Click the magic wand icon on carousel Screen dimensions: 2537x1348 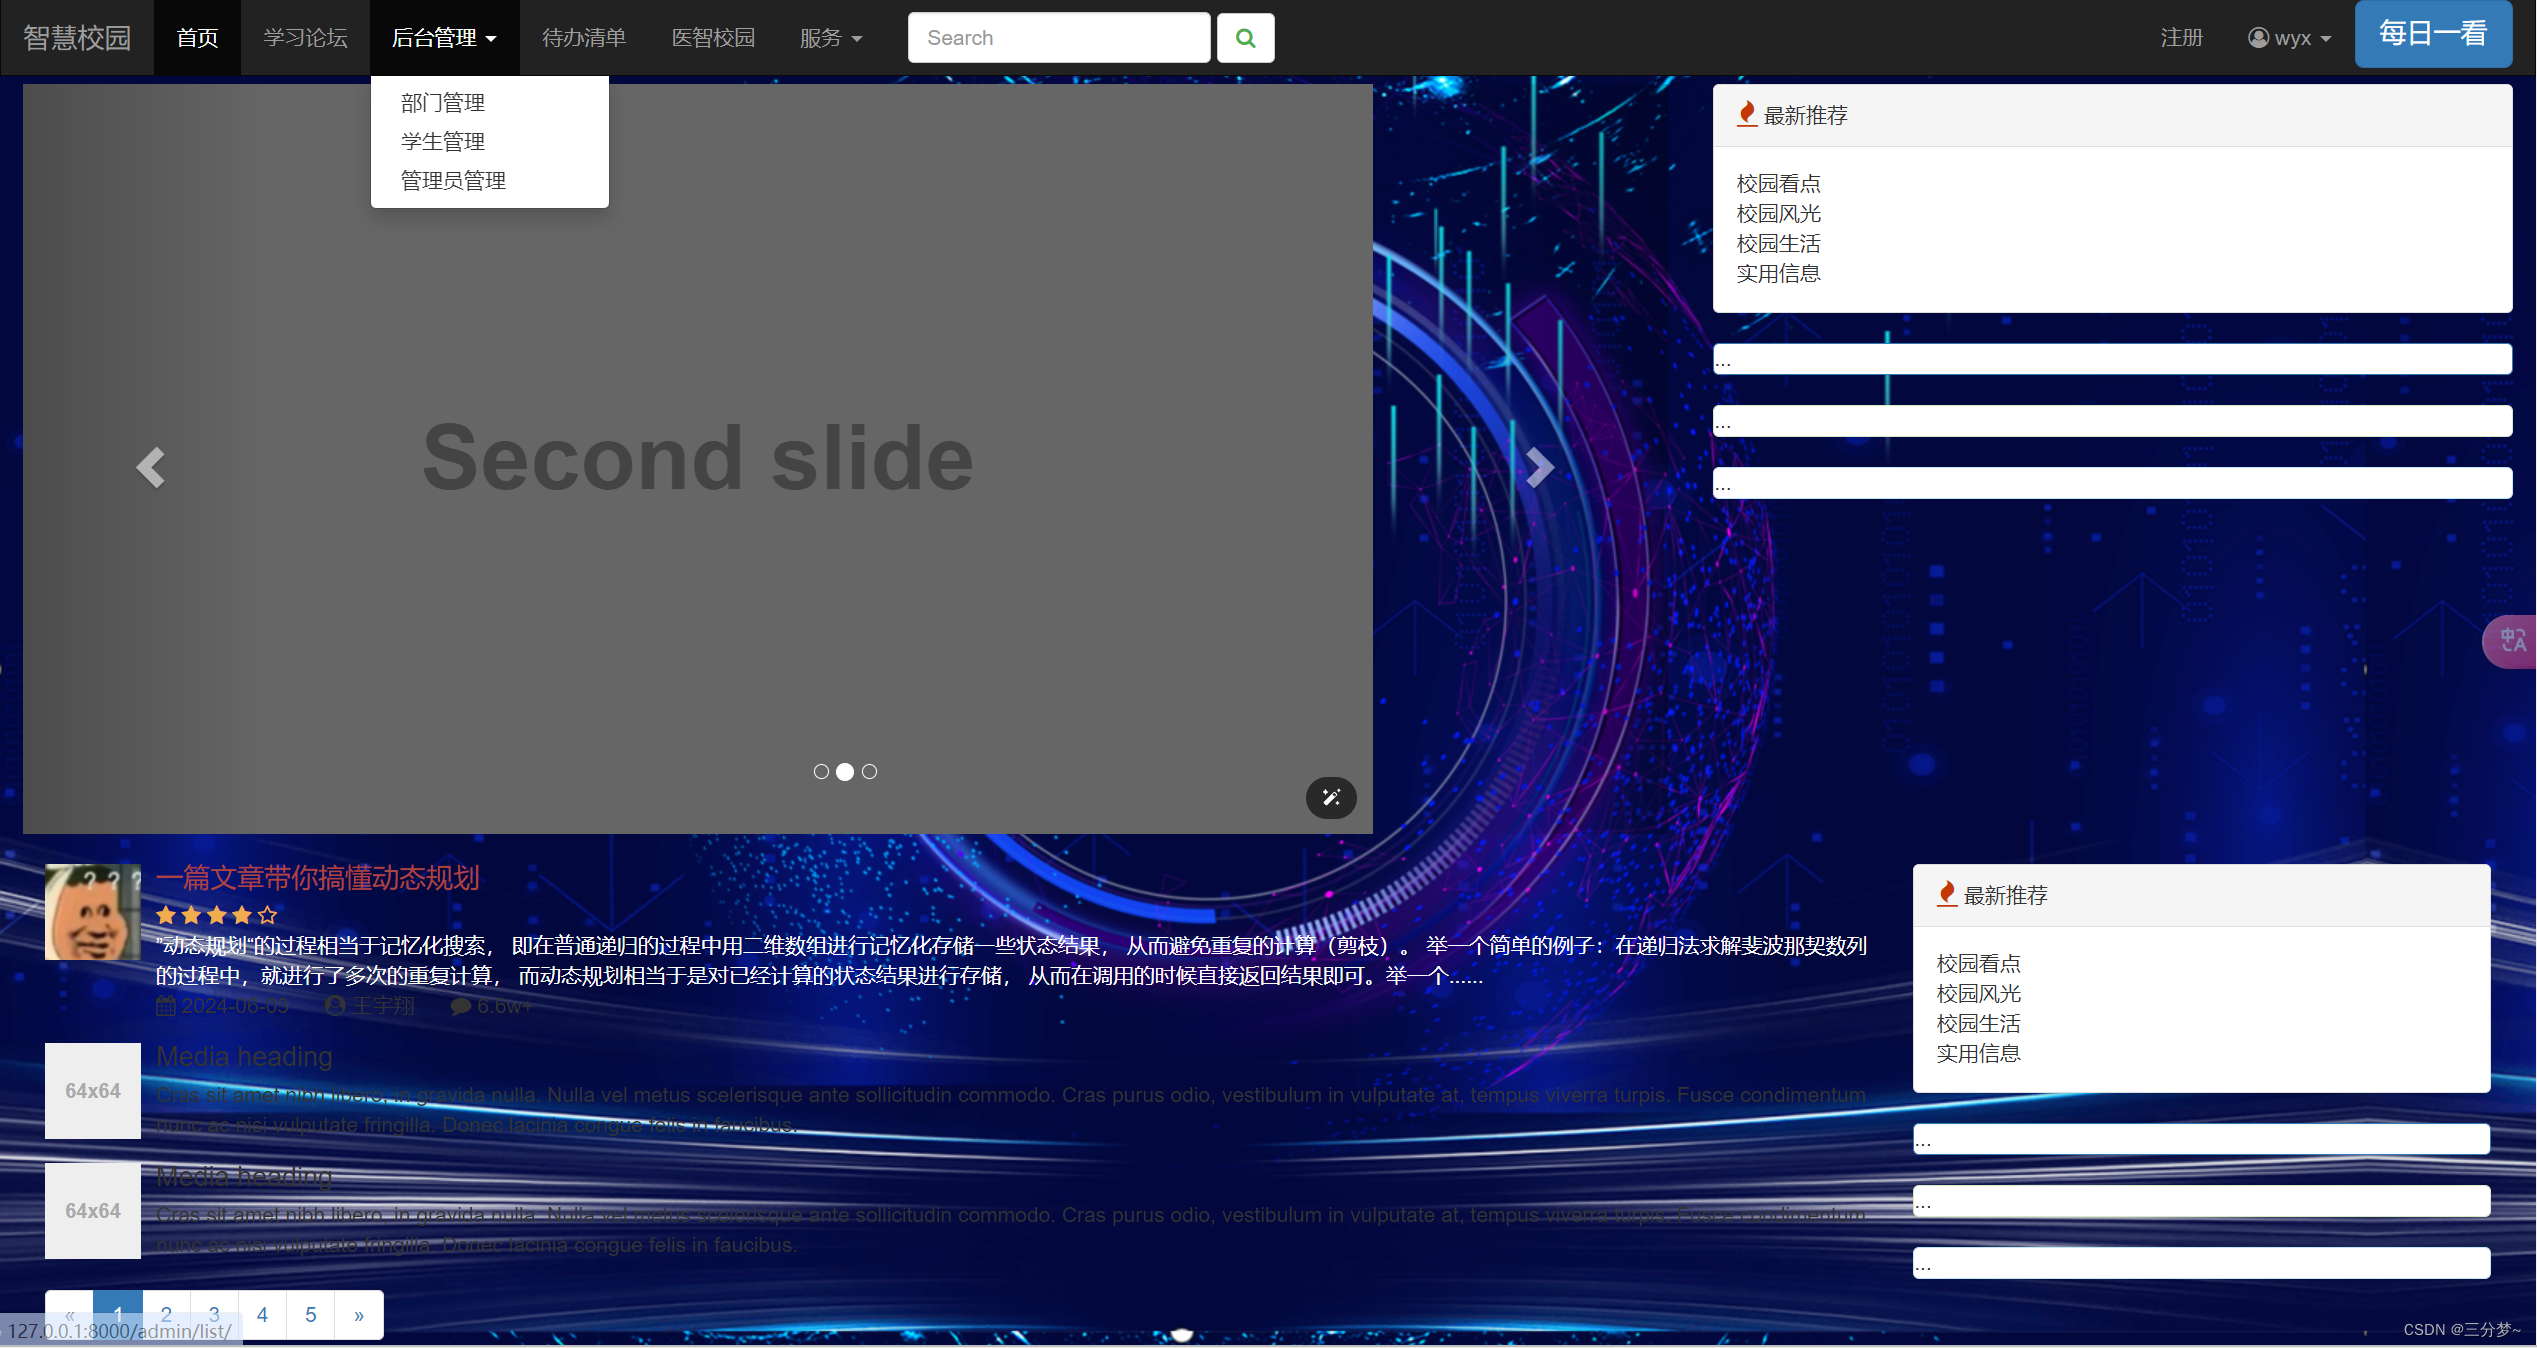[x=1331, y=797]
